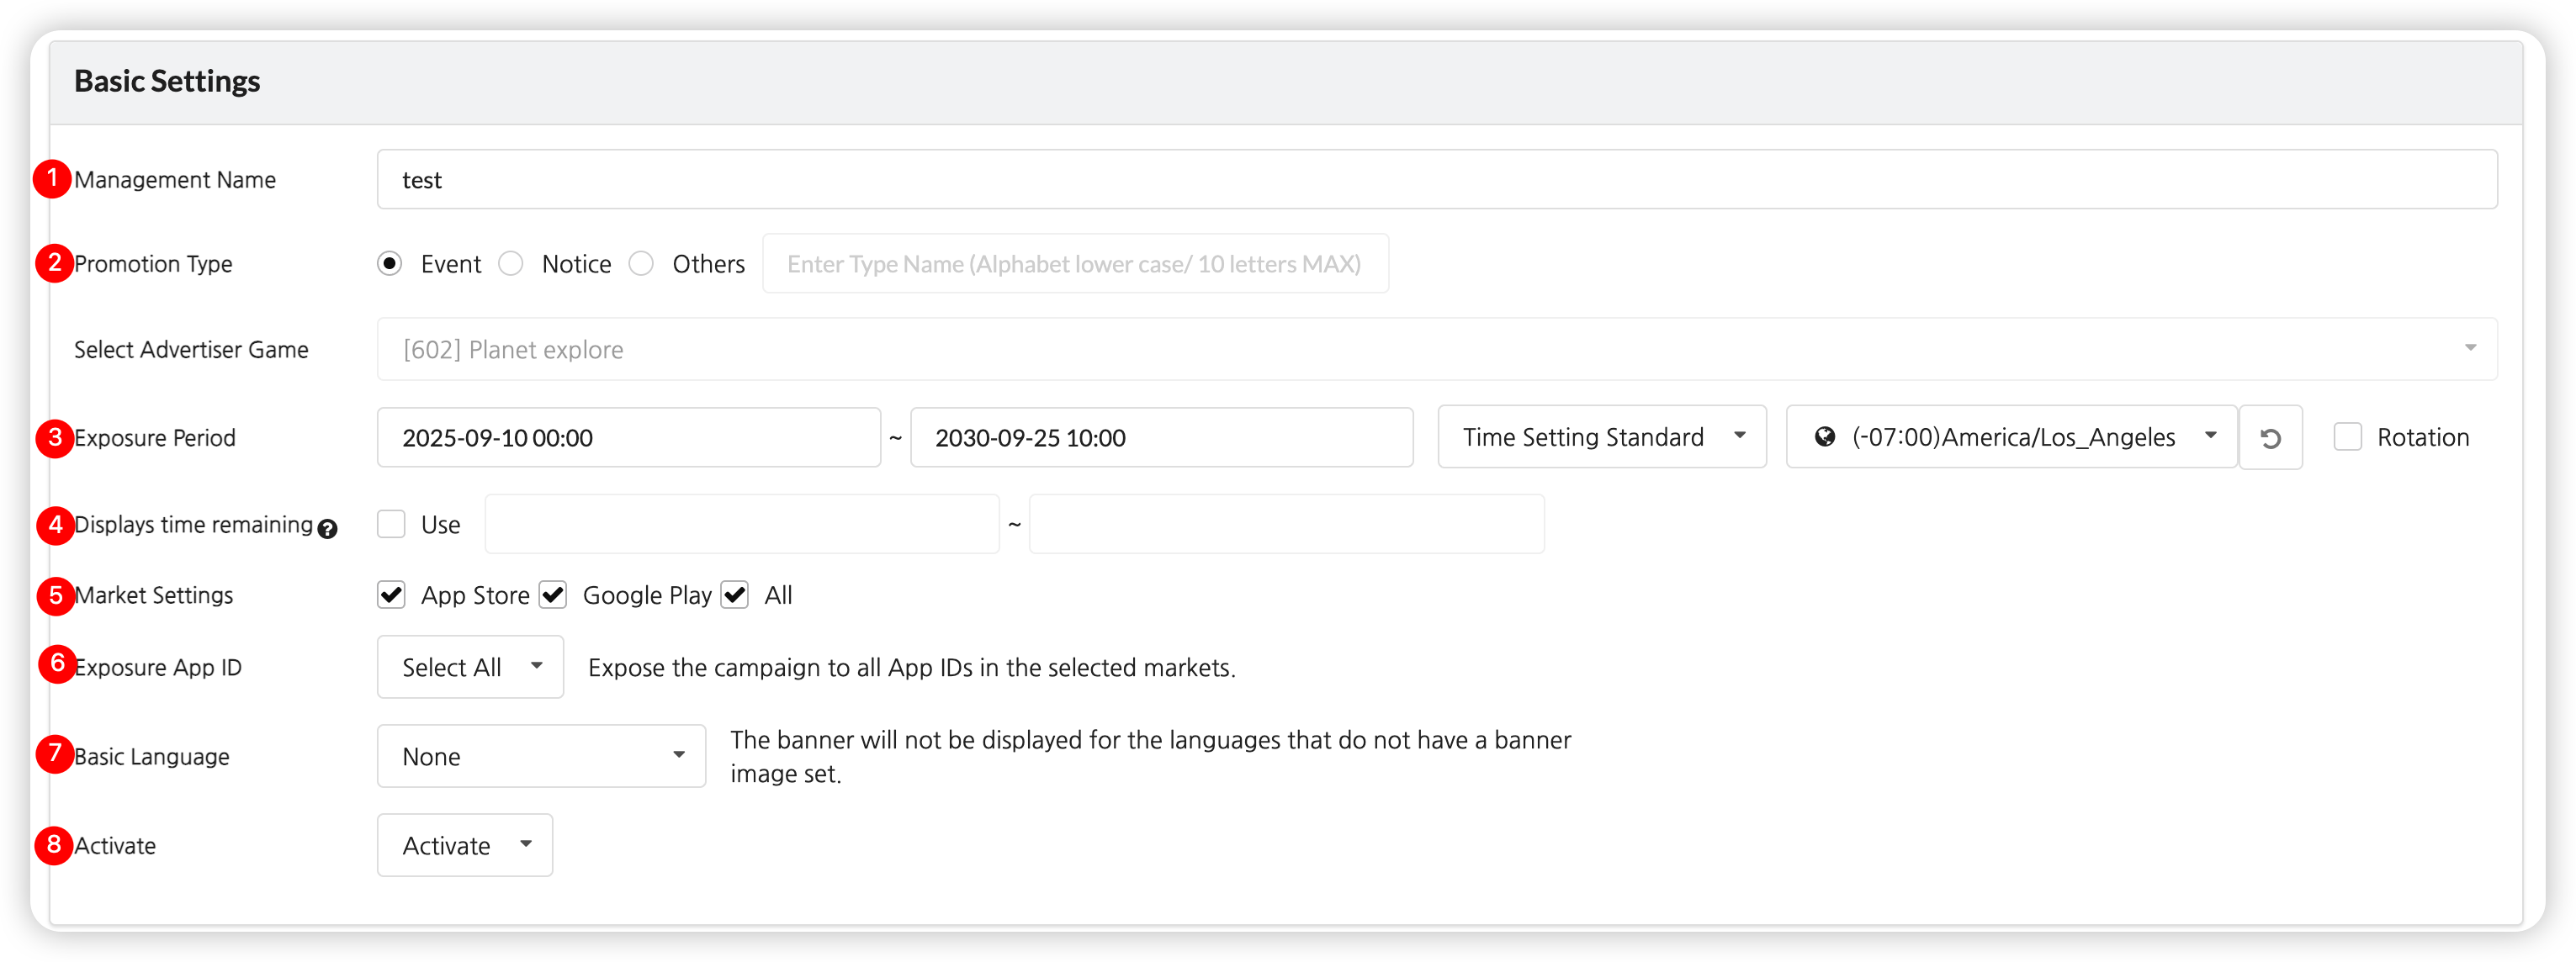
Task: Uncheck the Google Play checkbox
Action: tap(553, 595)
